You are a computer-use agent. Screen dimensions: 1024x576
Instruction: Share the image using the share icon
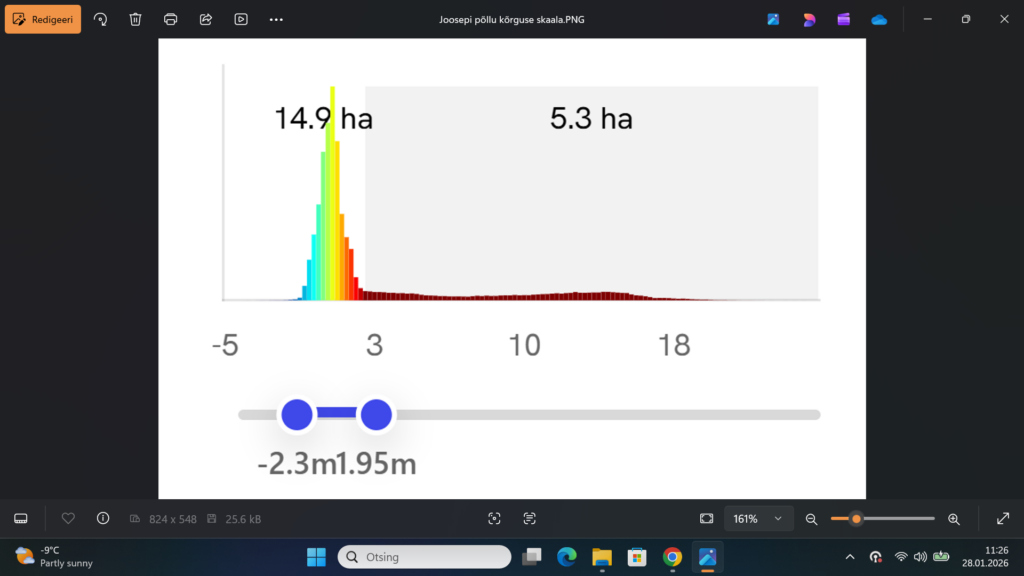(x=206, y=19)
